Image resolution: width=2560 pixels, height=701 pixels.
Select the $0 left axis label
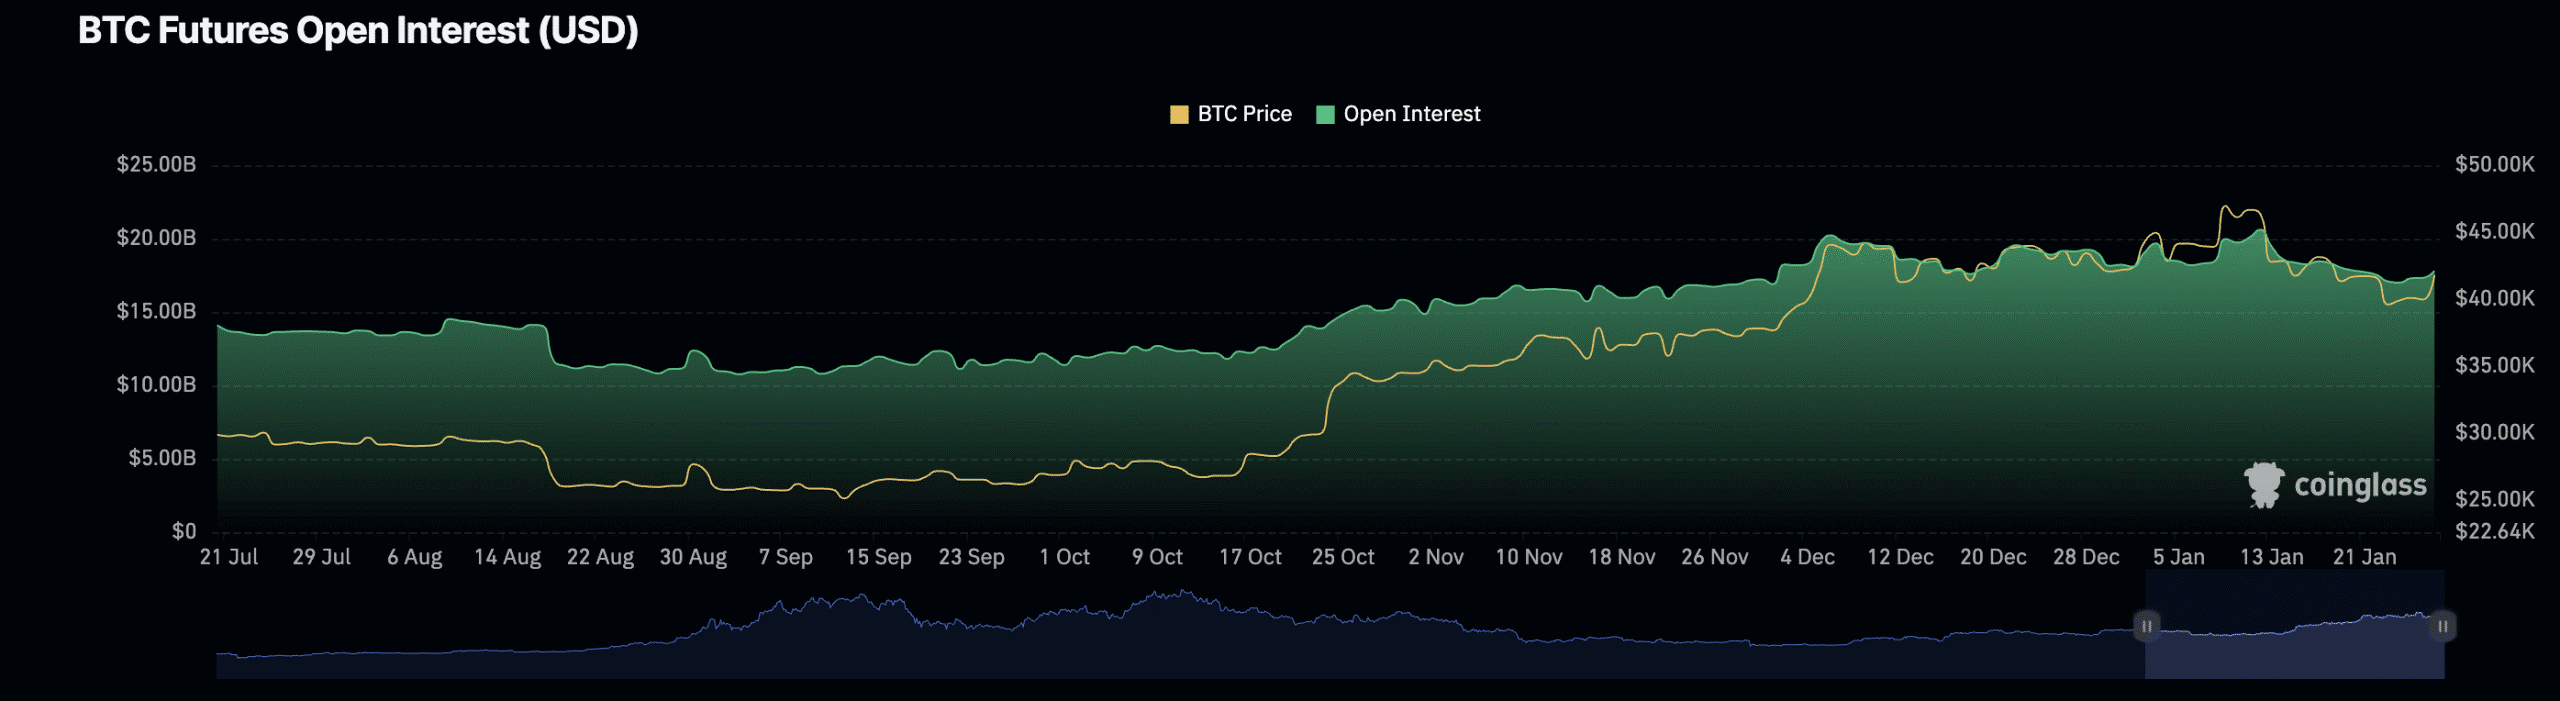pyautogui.click(x=184, y=531)
